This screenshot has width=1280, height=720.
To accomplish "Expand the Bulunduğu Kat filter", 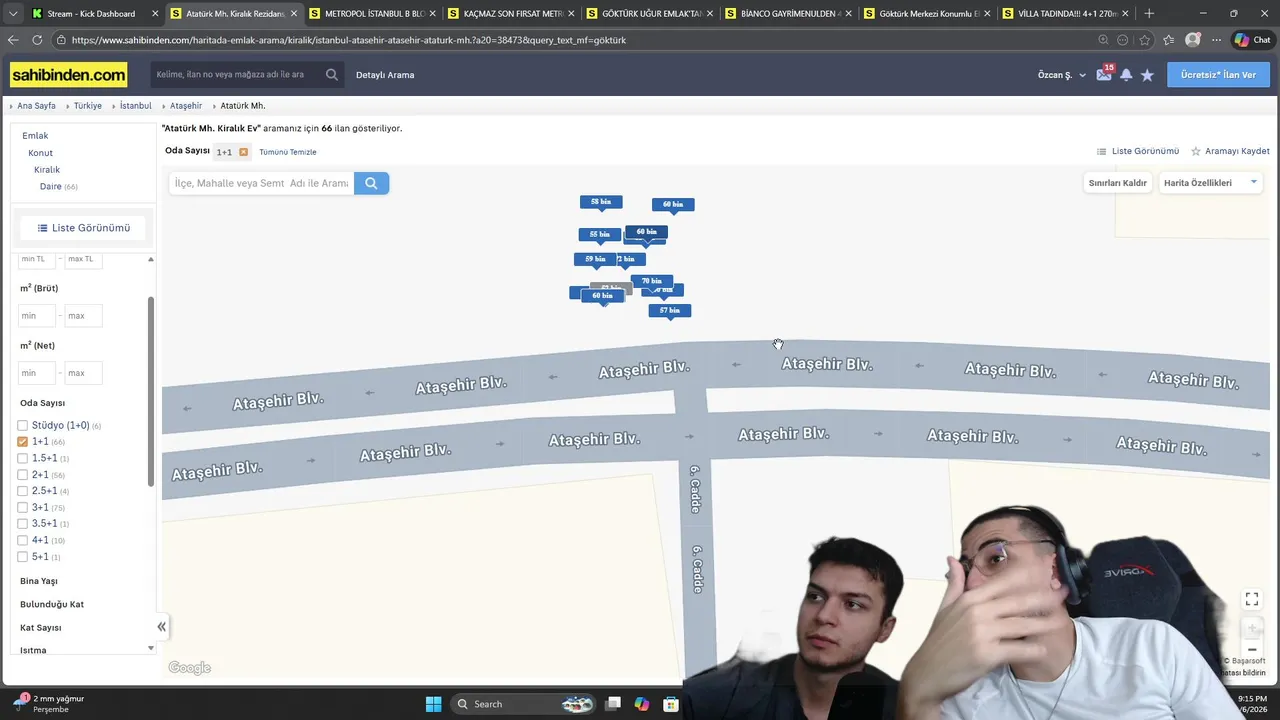I will click(52, 604).
